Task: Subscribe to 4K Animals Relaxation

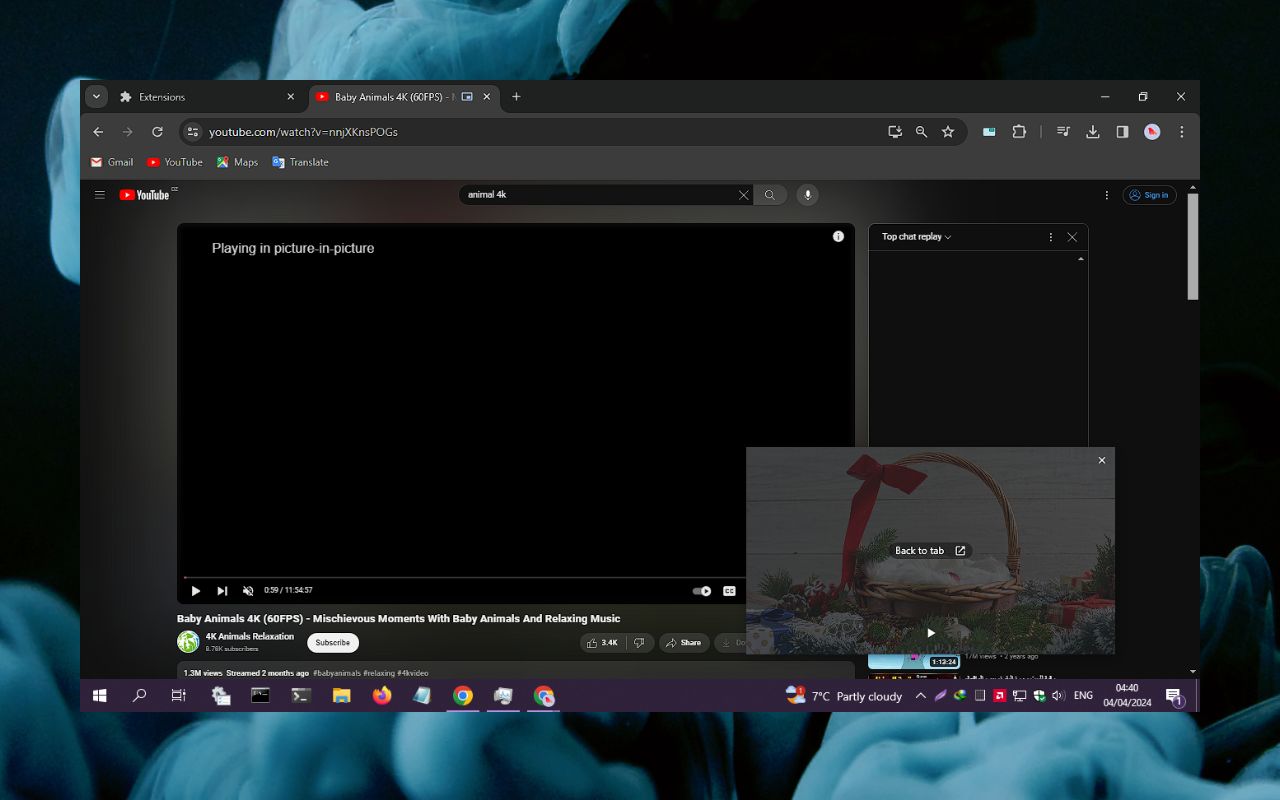Action: pyautogui.click(x=332, y=642)
